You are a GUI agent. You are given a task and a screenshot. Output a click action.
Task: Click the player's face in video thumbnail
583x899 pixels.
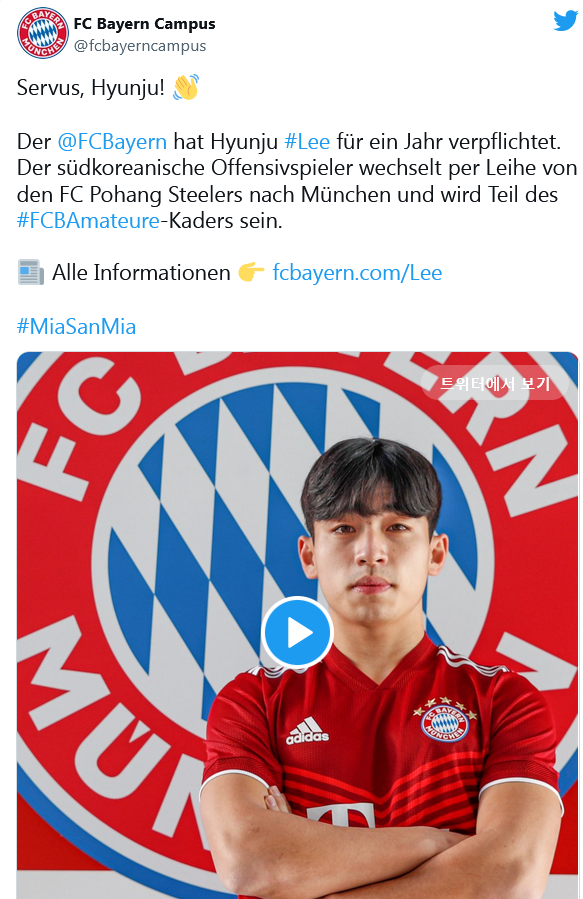pyautogui.click(x=371, y=556)
